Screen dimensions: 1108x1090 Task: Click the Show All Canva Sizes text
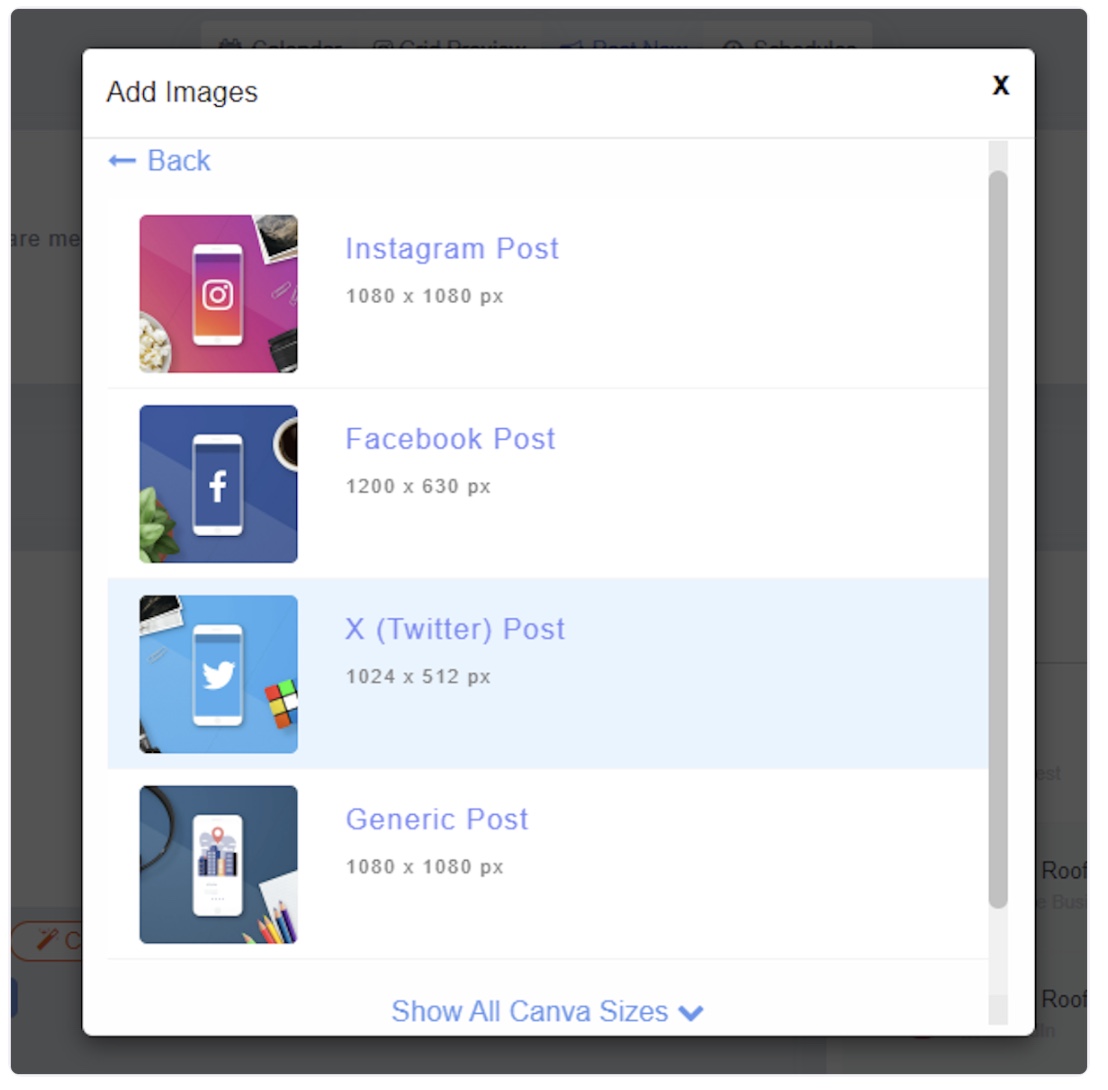(x=529, y=1011)
